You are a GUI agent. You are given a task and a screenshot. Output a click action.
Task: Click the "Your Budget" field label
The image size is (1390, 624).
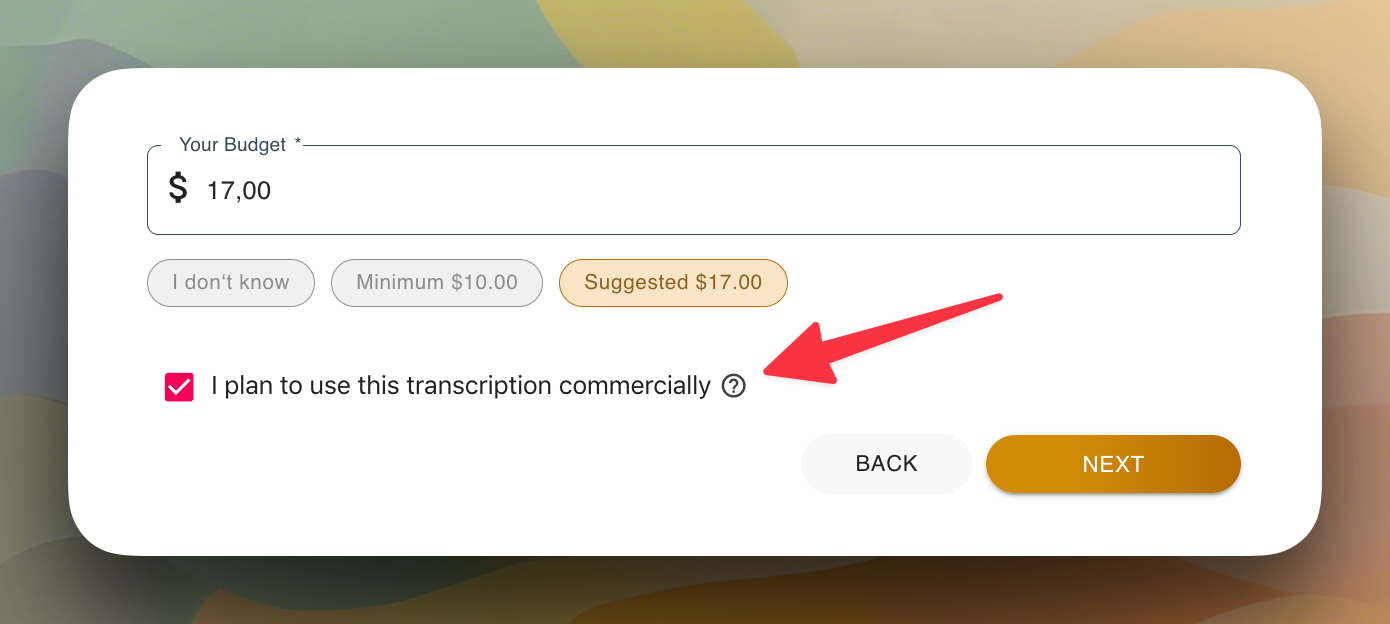point(233,145)
